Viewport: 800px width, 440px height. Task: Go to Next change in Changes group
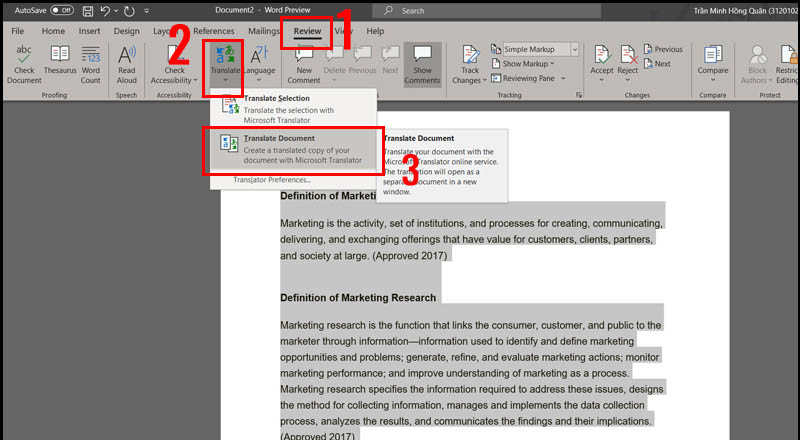click(x=657, y=64)
